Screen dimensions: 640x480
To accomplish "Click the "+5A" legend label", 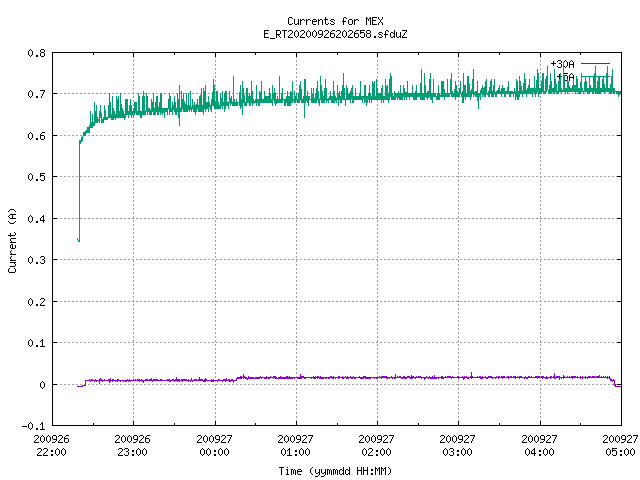I will coord(565,77).
